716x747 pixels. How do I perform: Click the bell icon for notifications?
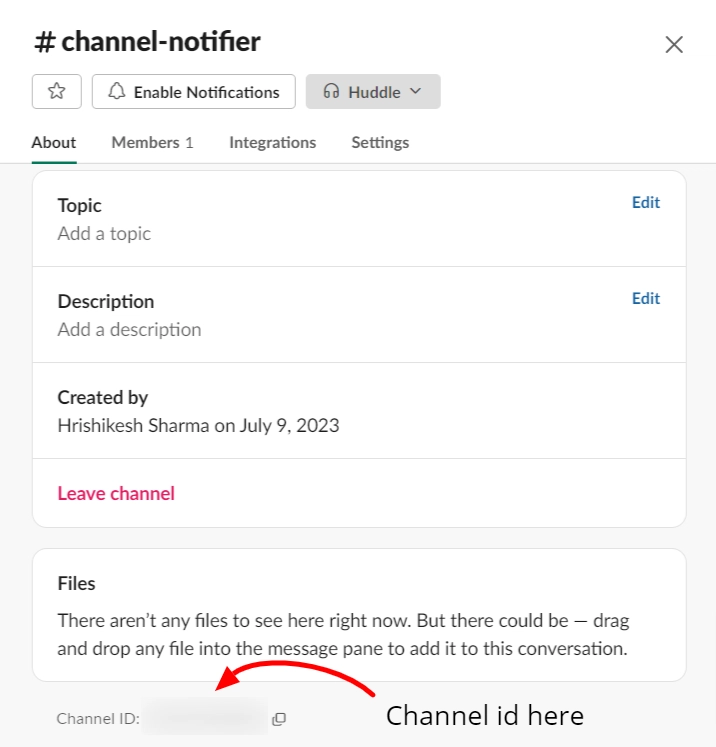[x=117, y=92]
